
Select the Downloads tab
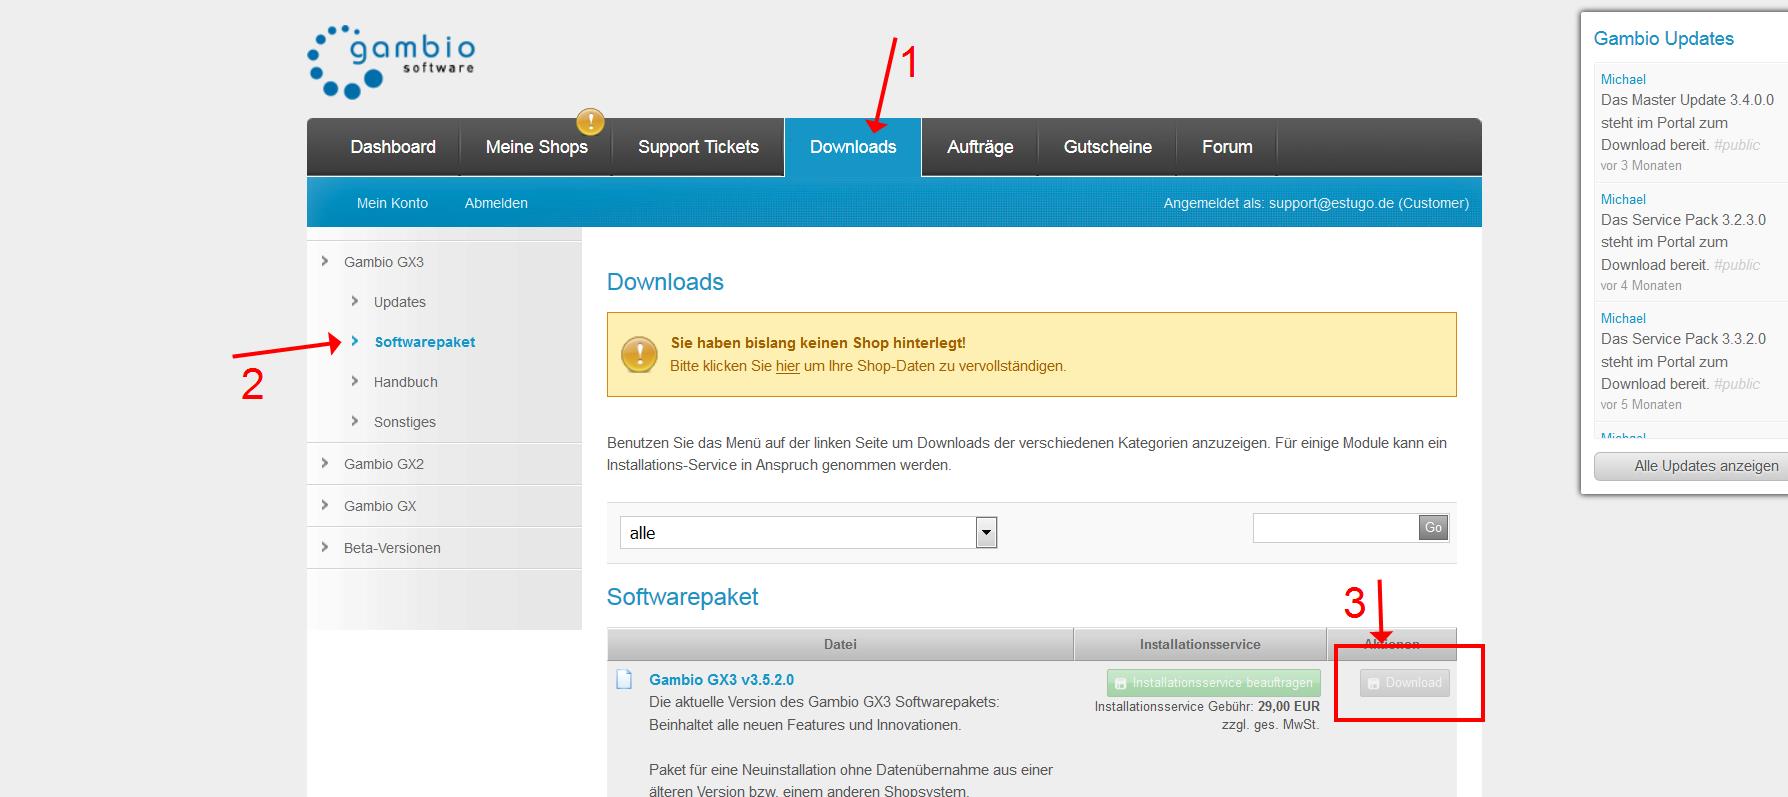pyautogui.click(x=853, y=147)
